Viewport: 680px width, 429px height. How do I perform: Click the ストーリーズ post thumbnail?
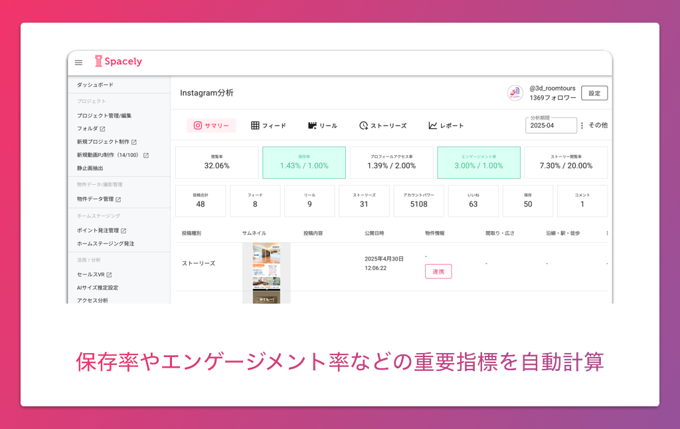point(266,271)
